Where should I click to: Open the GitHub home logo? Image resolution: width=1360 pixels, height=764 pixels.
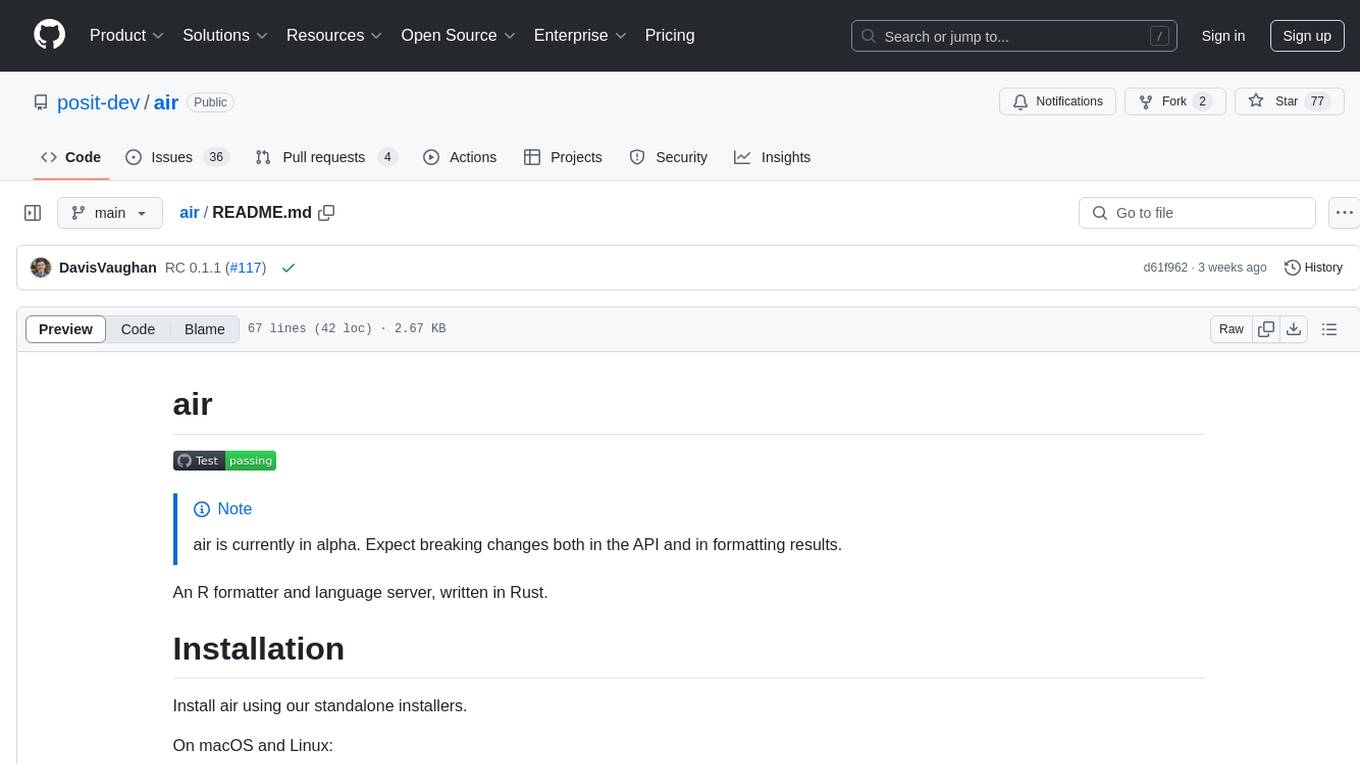click(x=49, y=35)
